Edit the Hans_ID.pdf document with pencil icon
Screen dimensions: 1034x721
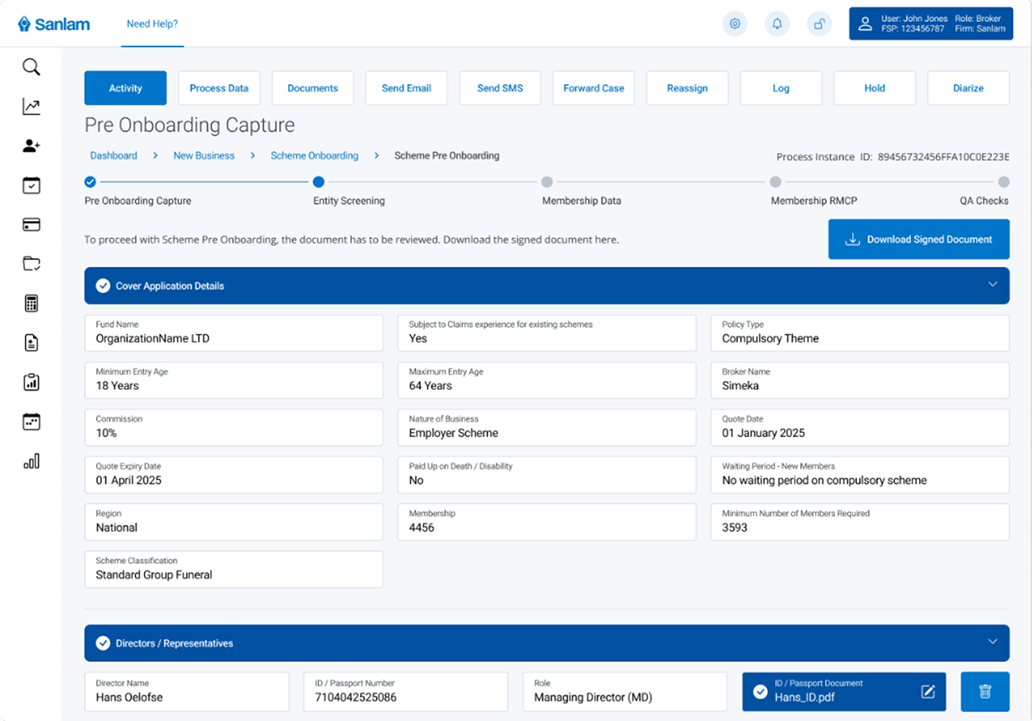click(927, 691)
